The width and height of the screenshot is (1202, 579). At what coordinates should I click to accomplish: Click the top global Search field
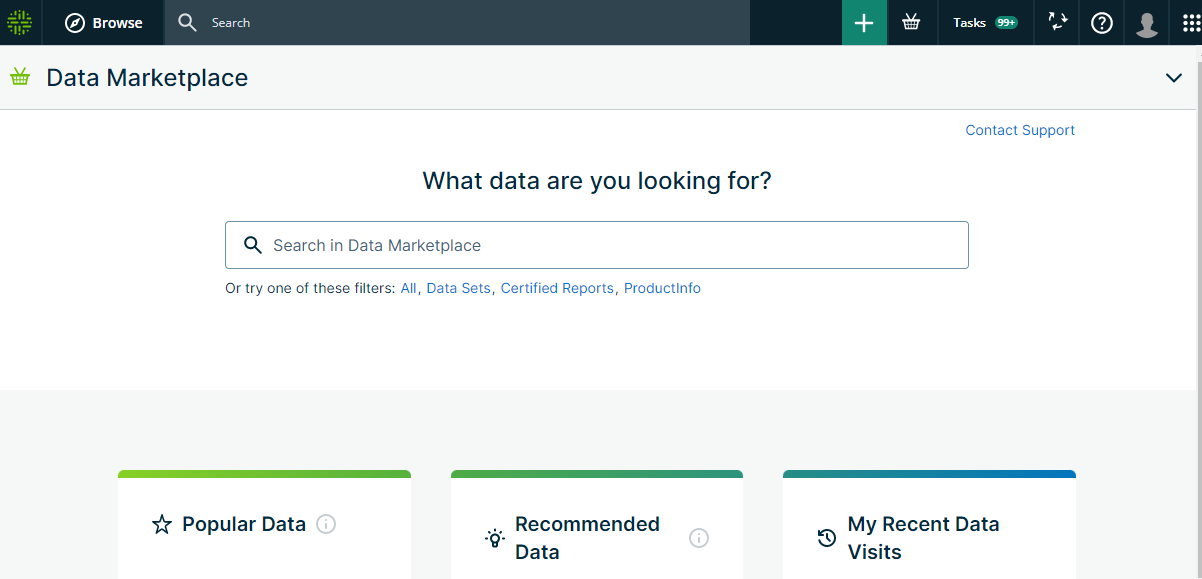tap(470, 23)
